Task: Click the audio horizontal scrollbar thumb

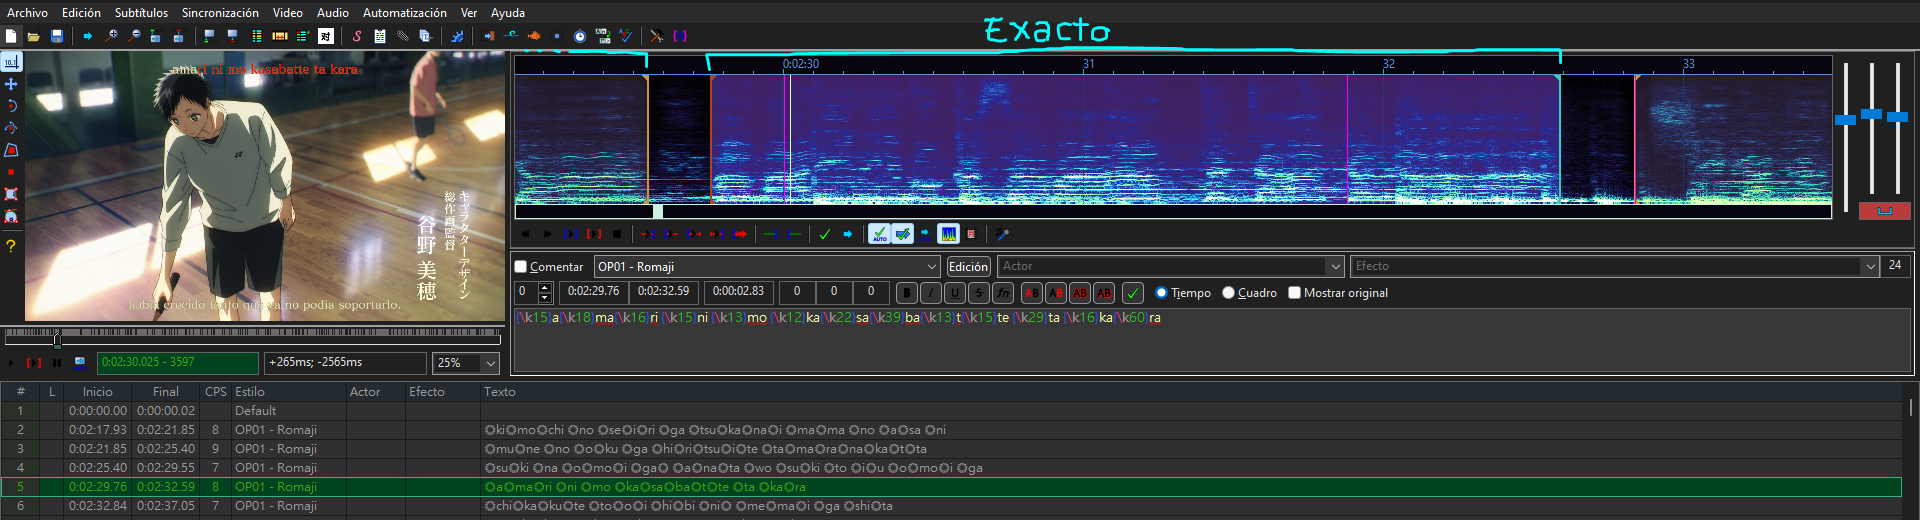Action: [658, 211]
